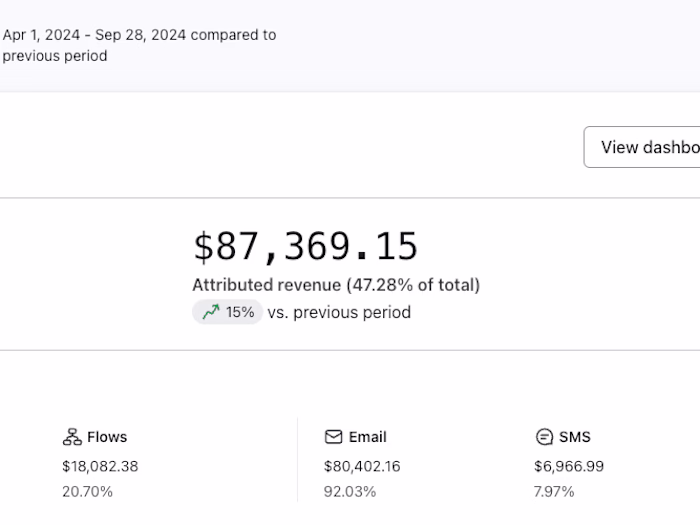Click the Email 92.03% share value

pyautogui.click(x=349, y=491)
